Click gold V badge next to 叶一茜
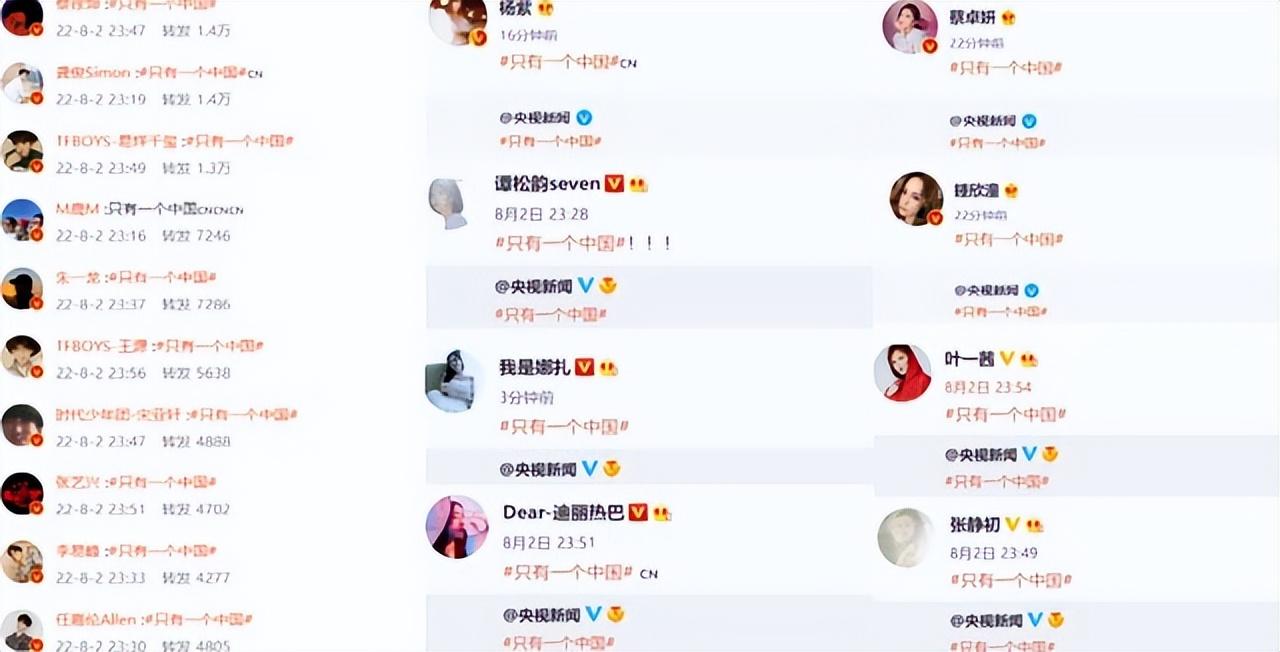This screenshot has height=652, width=1280. 1007,359
